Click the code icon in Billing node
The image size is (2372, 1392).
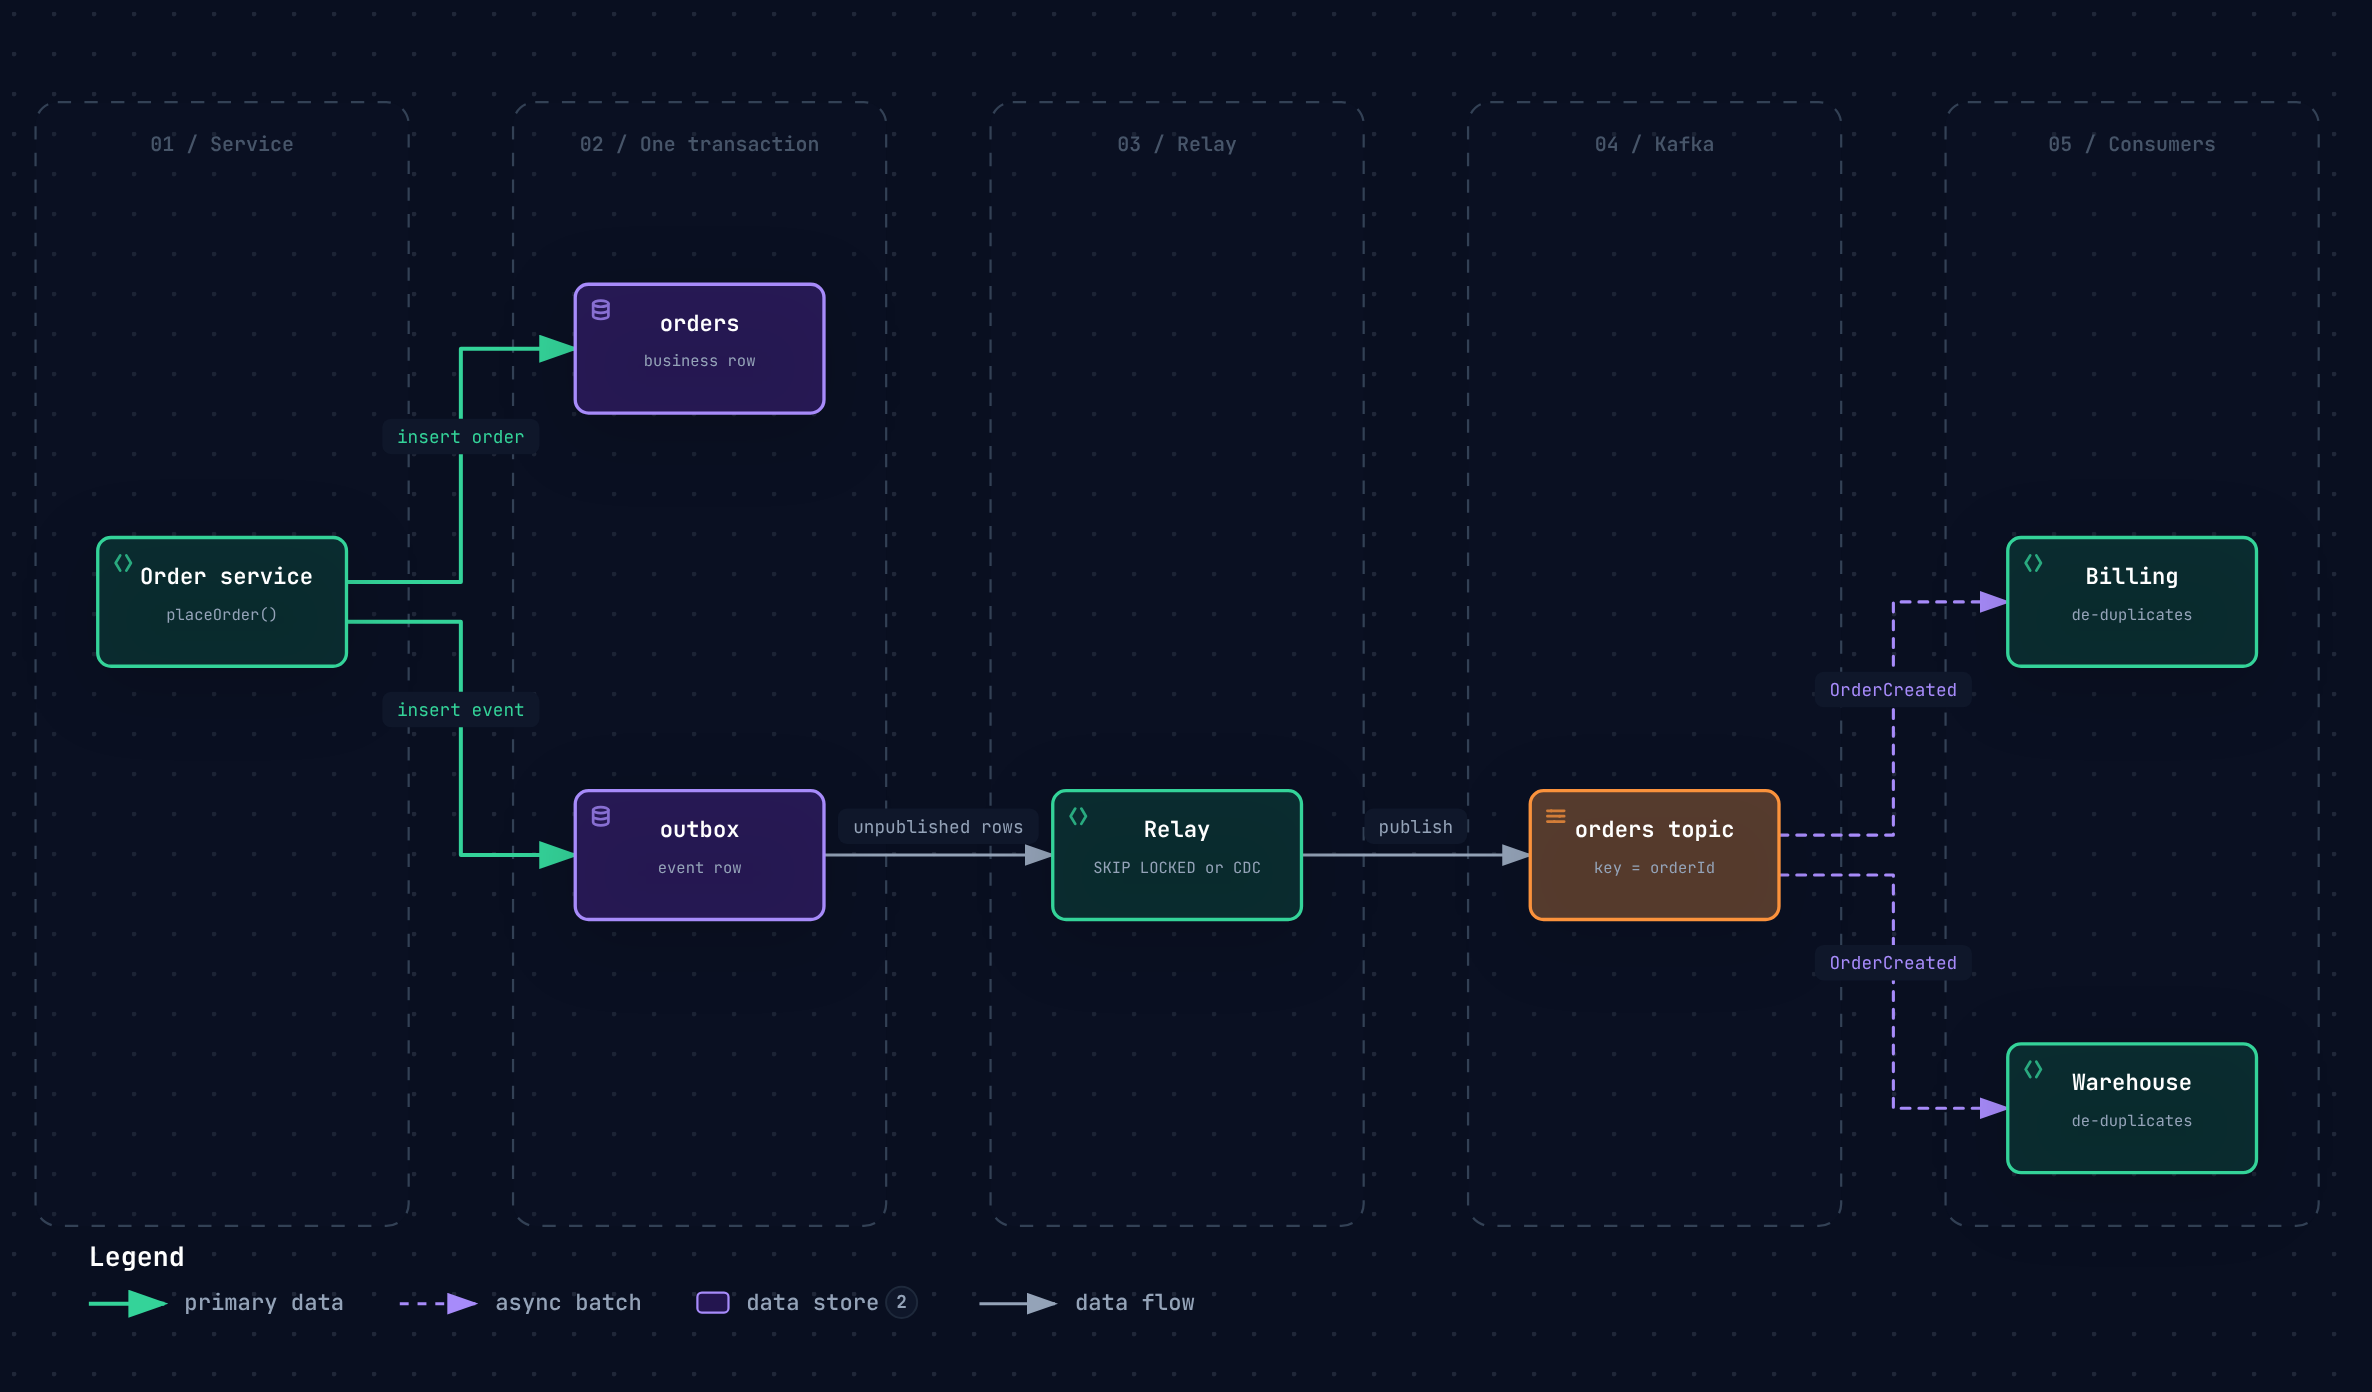click(2033, 563)
